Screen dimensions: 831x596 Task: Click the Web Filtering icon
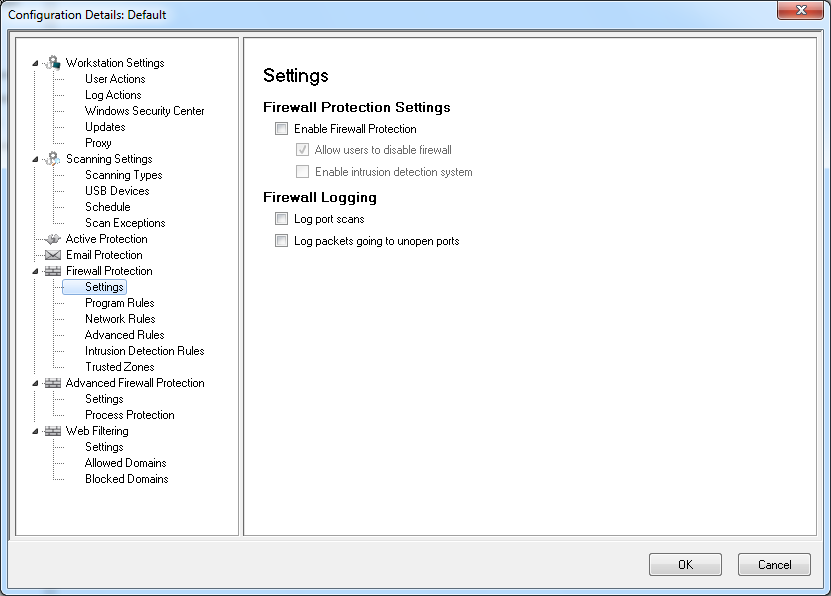[53, 431]
